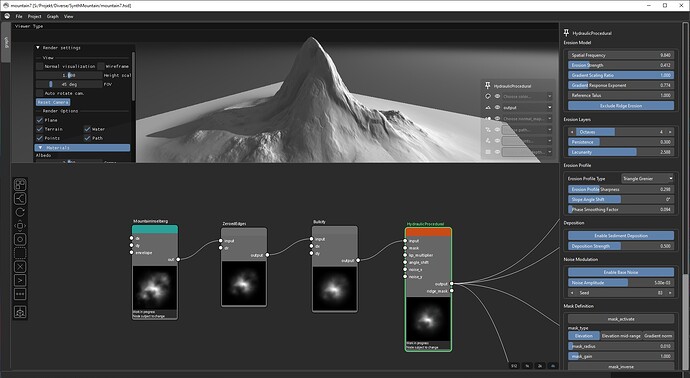Screen dimensions: 690x378
Task: Toggle the Exclude Ridge Erosion button
Action: (x=621, y=106)
